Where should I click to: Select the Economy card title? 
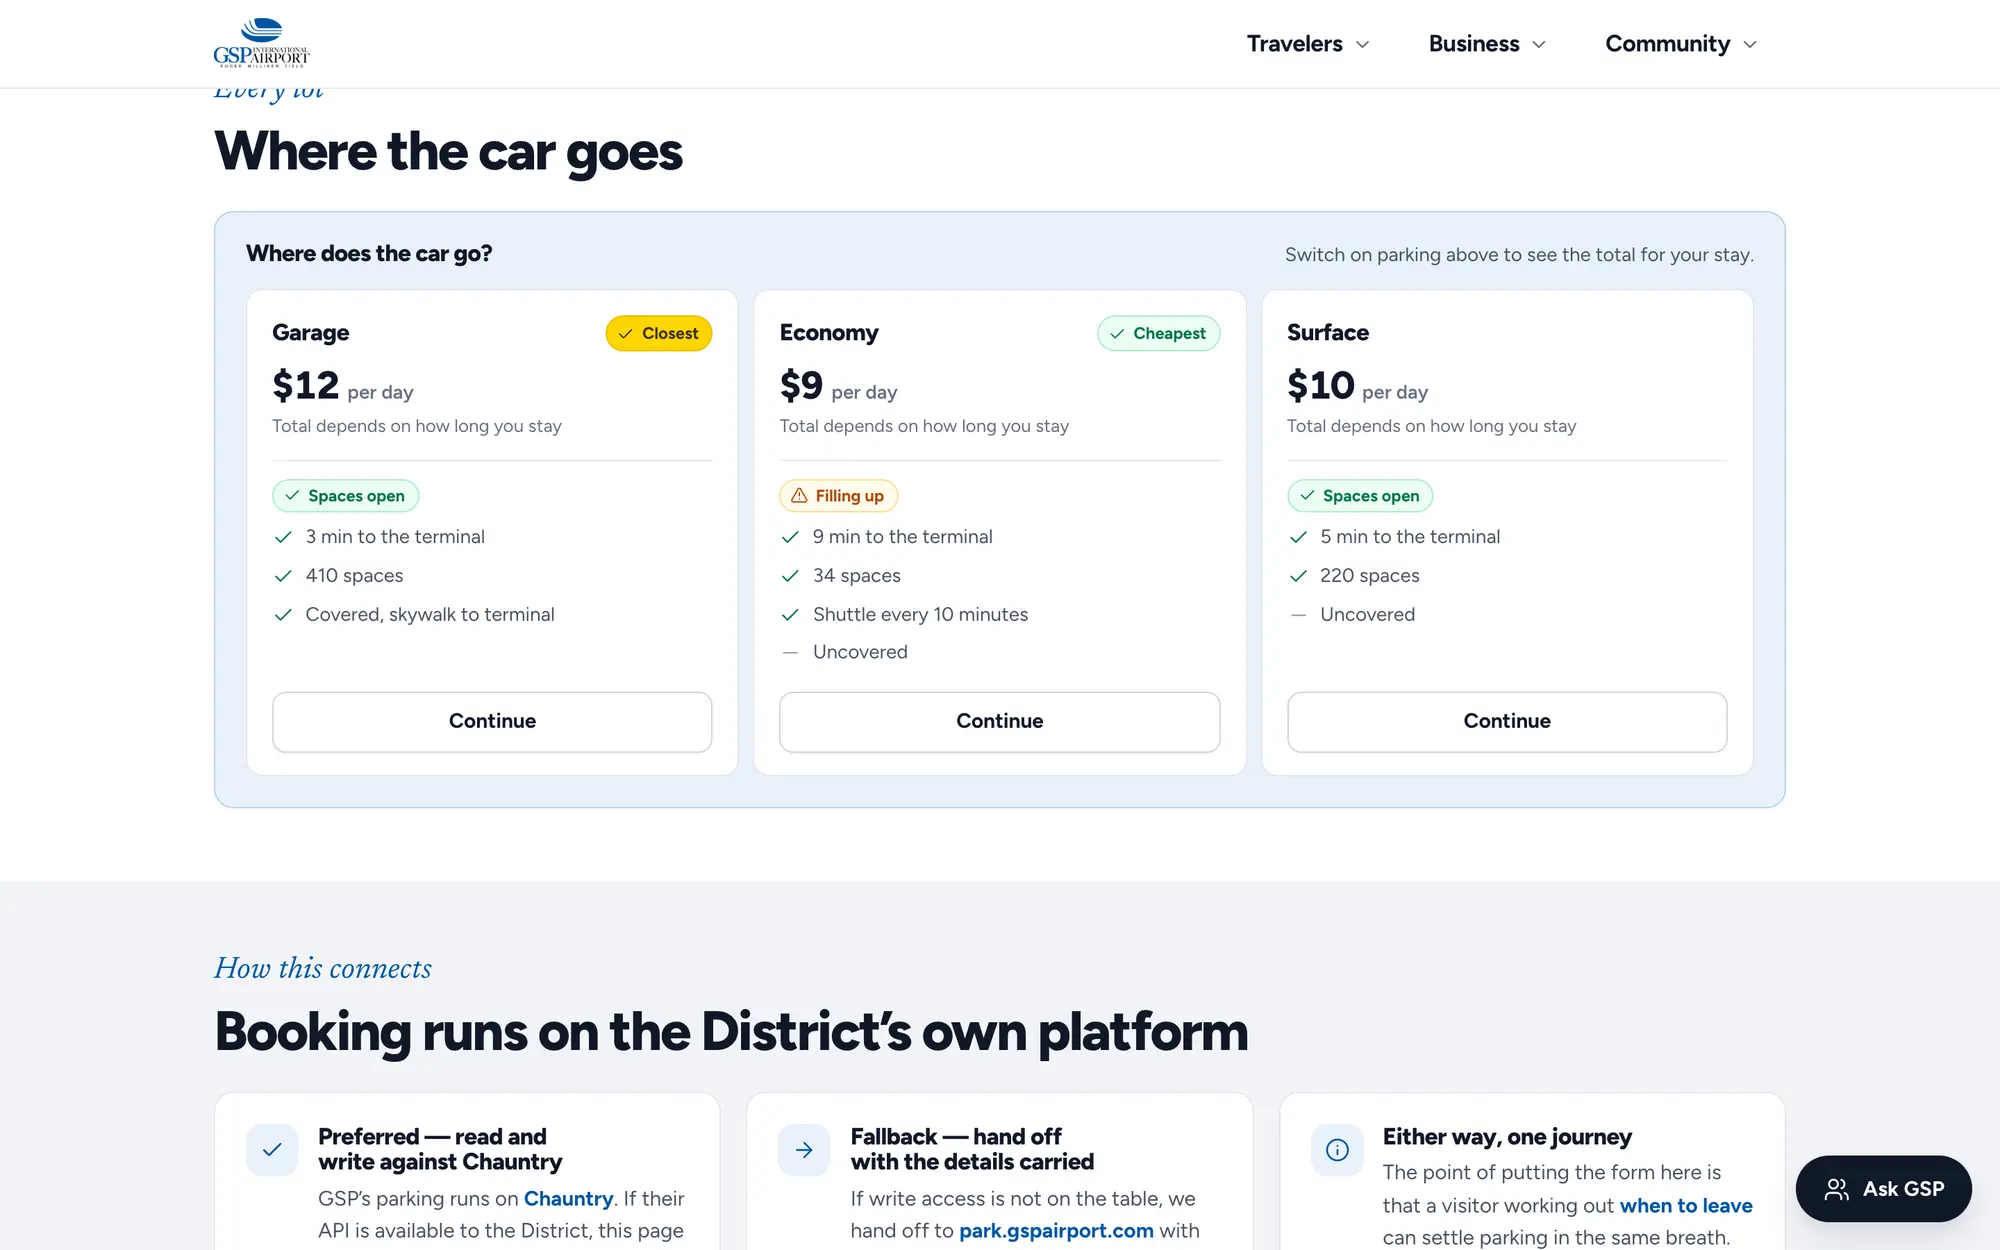pos(829,333)
